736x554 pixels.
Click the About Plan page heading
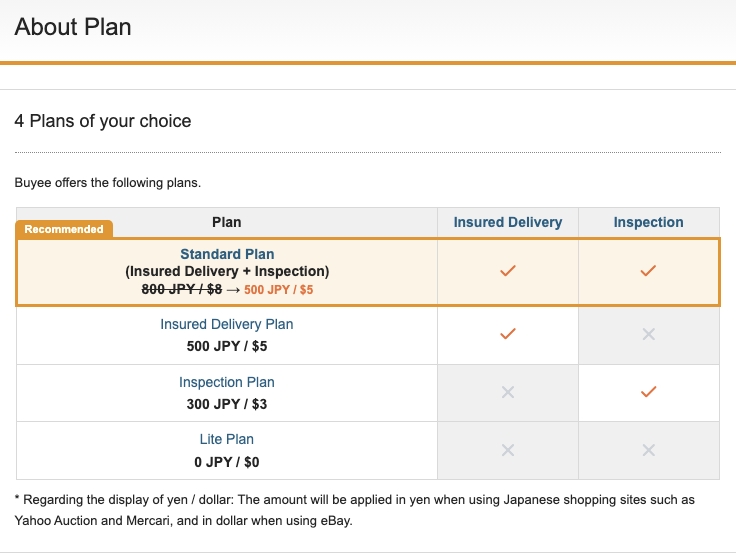tap(73, 27)
